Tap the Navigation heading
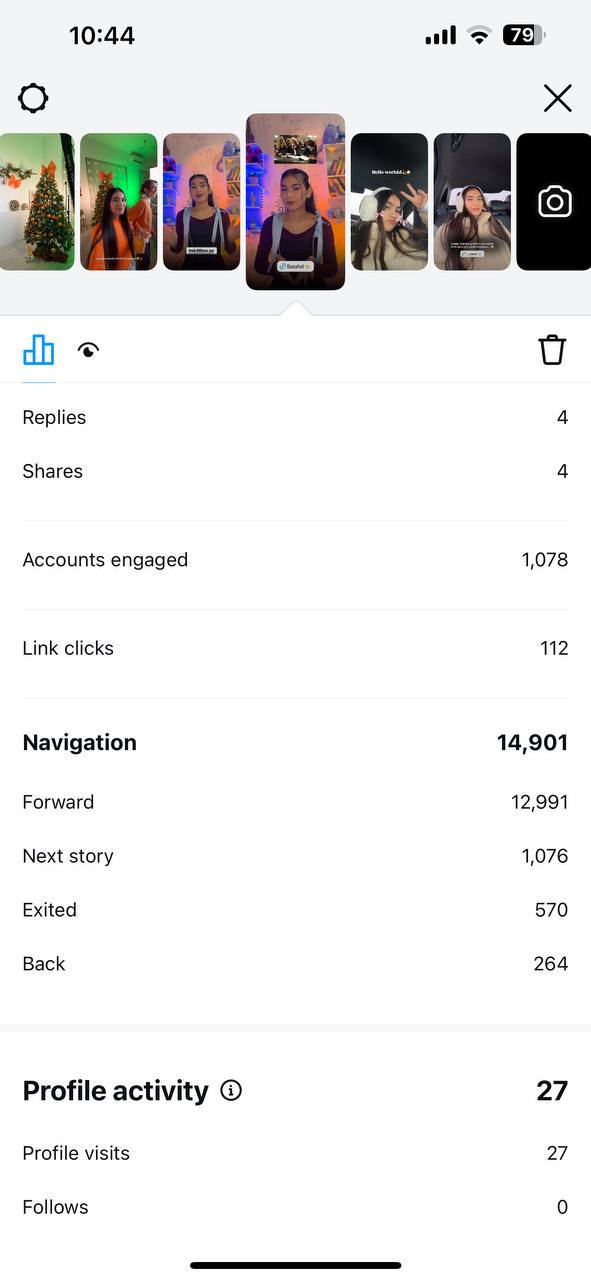Image resolution: width=591 pixels, height=1280 pixels. pos(79,742)
